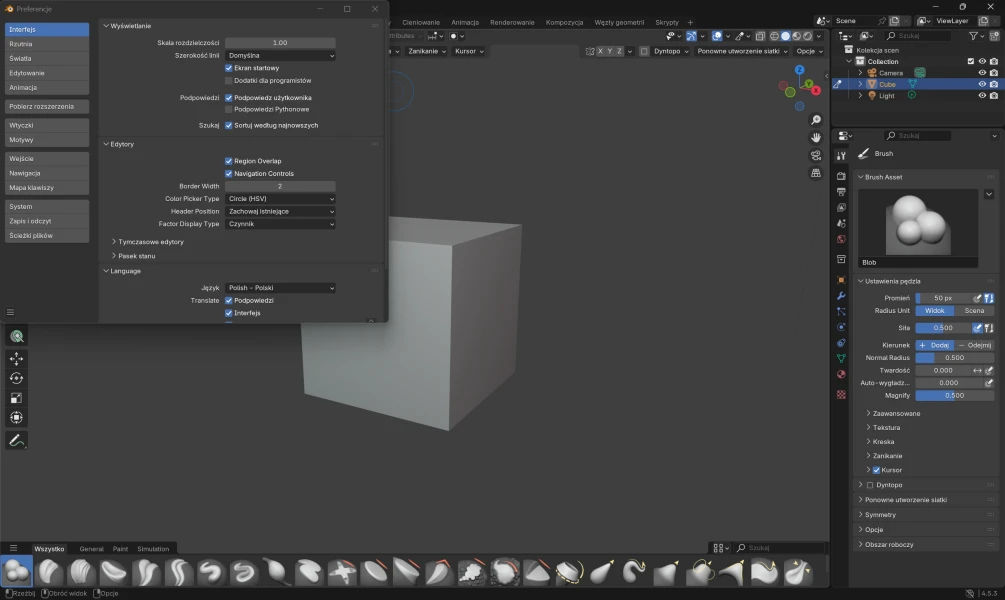Hide the Cube using its eye icon

tap(982, 84)
